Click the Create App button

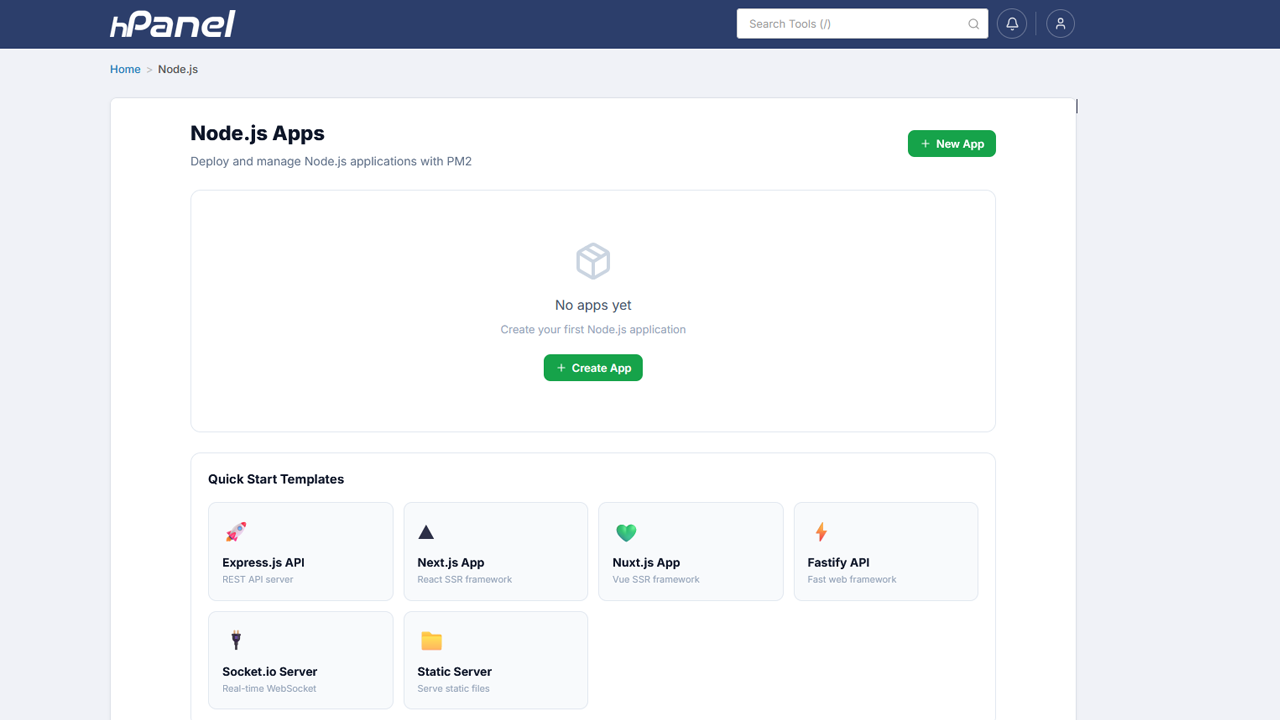593,368
